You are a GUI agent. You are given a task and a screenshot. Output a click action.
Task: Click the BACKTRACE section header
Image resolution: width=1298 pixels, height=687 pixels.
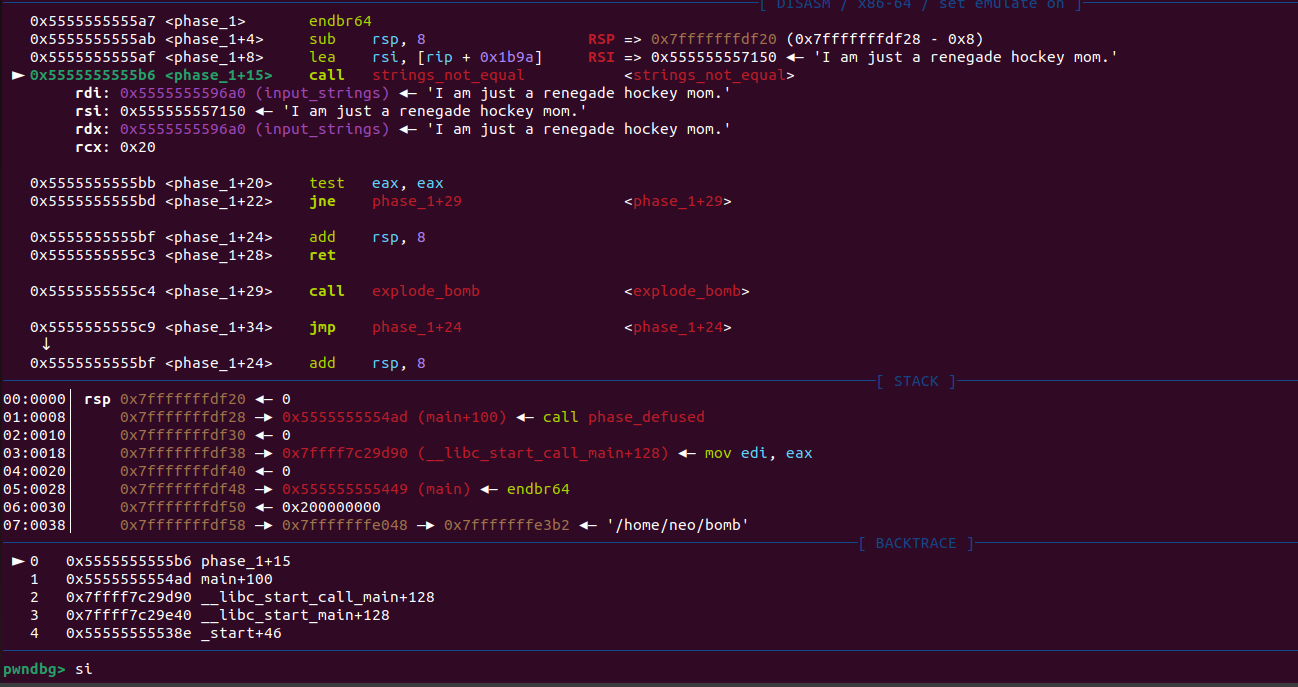click(916, 543)
